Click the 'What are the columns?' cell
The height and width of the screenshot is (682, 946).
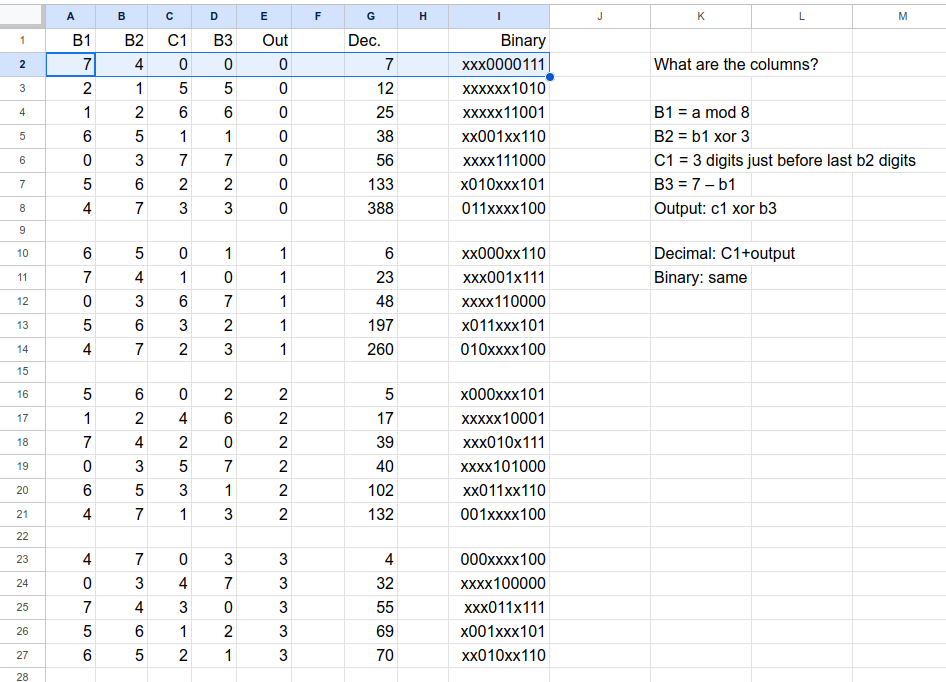[735, 64]
